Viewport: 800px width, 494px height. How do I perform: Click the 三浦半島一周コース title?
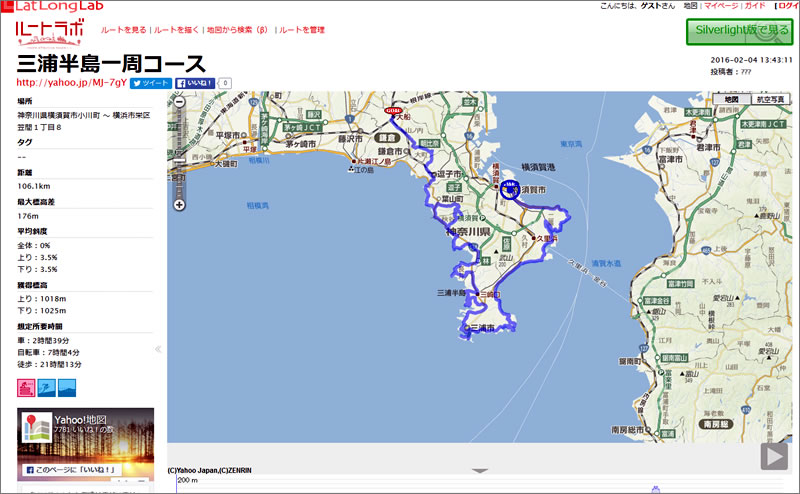111,64
